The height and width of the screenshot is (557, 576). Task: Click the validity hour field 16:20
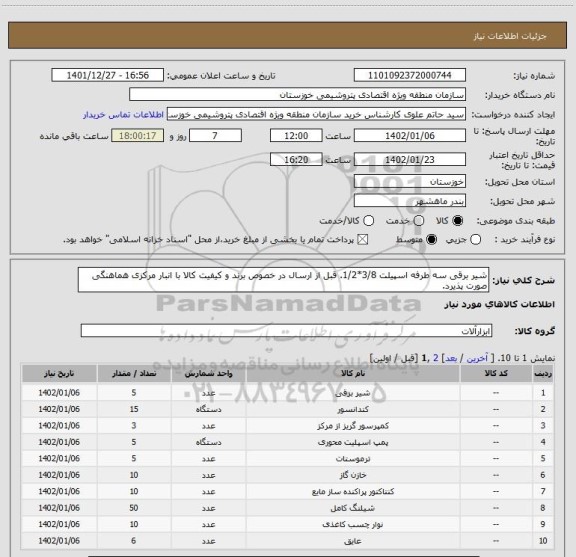[x=296, y=159]
